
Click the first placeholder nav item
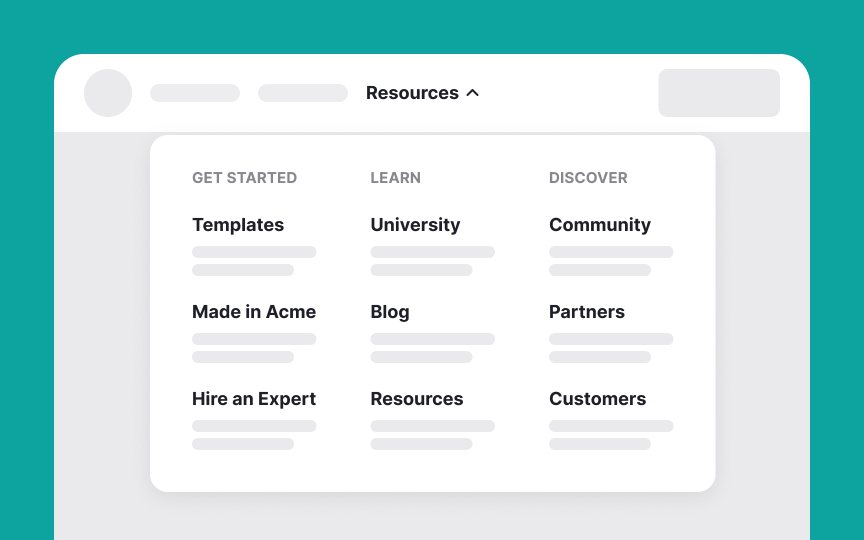pos(195,93)
